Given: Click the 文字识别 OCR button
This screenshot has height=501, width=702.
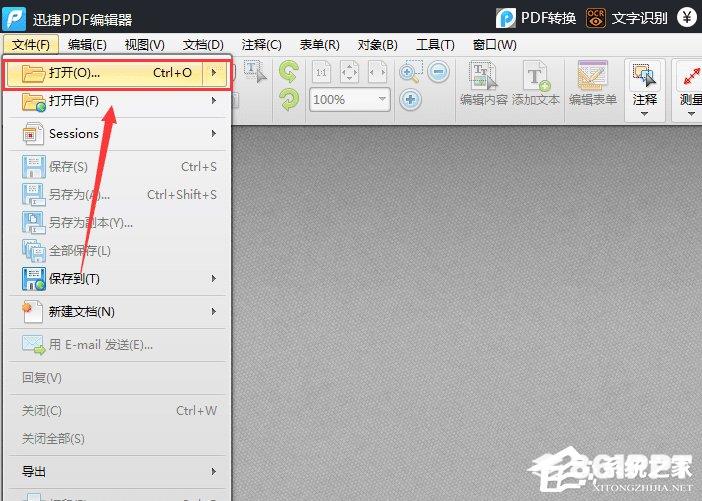Looking at the screenshot, I should point(626,18).
